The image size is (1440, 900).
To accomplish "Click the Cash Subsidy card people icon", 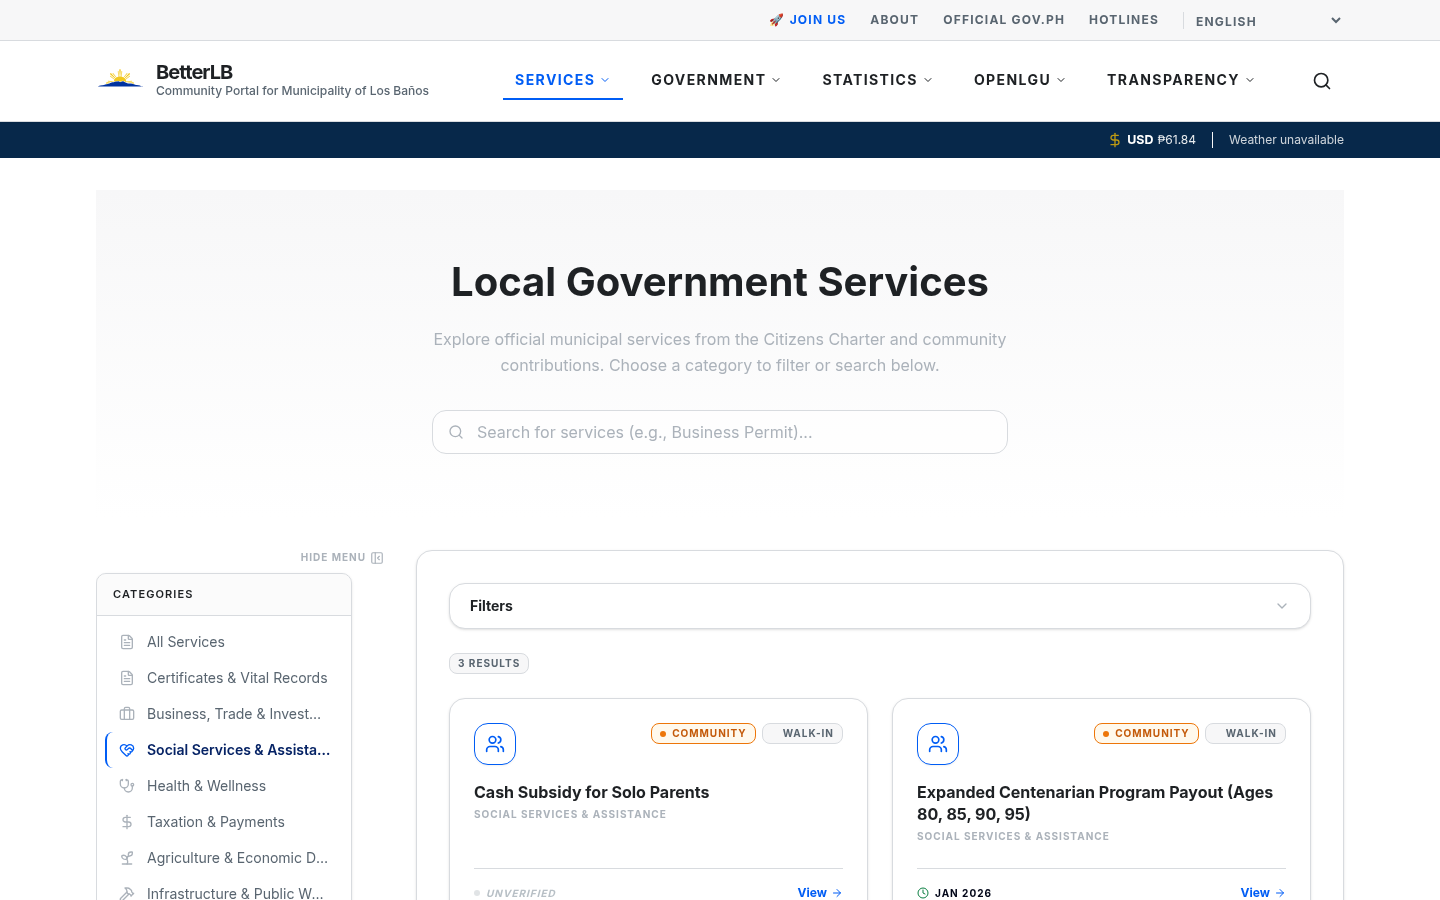I will [x=495, y=744].
